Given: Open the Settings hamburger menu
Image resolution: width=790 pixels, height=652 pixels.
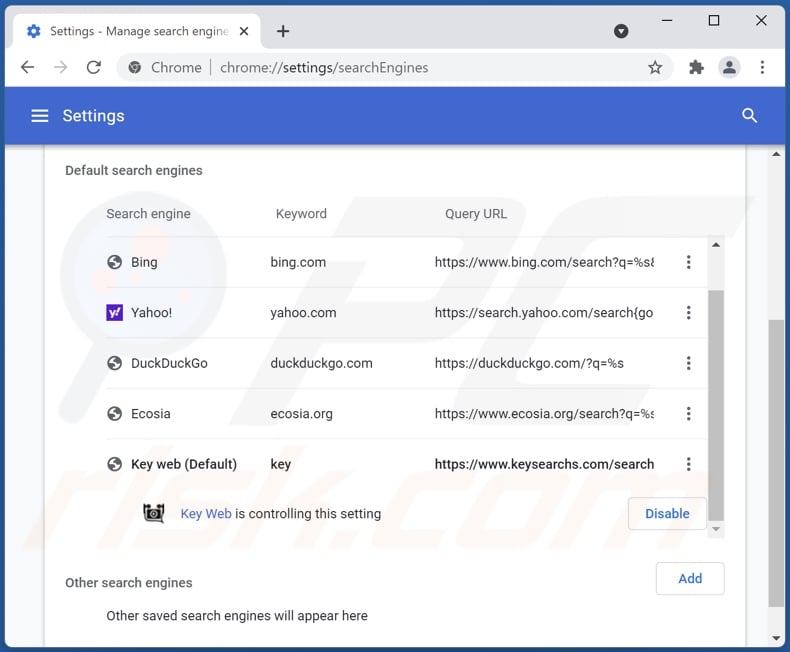Looking at the screenshot, I should click(x=40, y=116).
